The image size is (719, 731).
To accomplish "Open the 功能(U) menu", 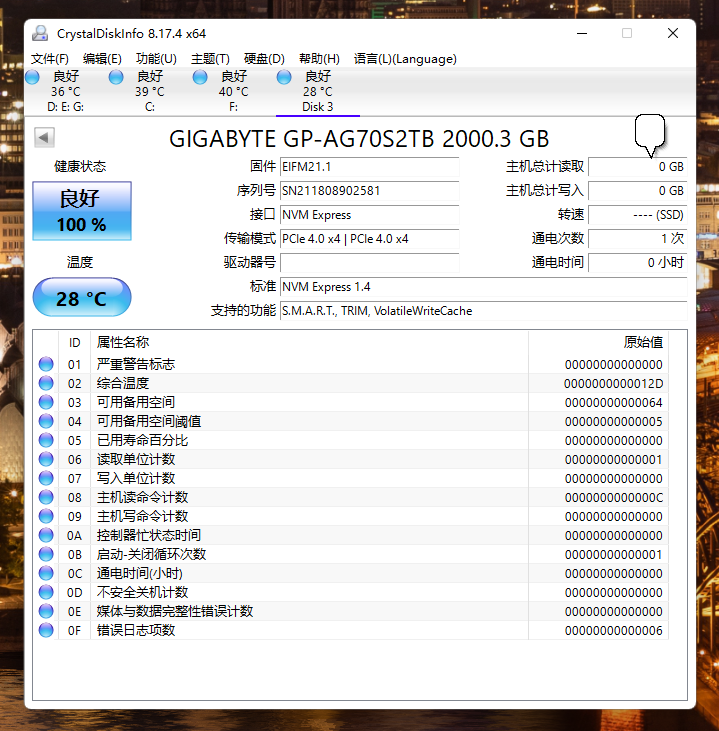I will tap(156, 59).
